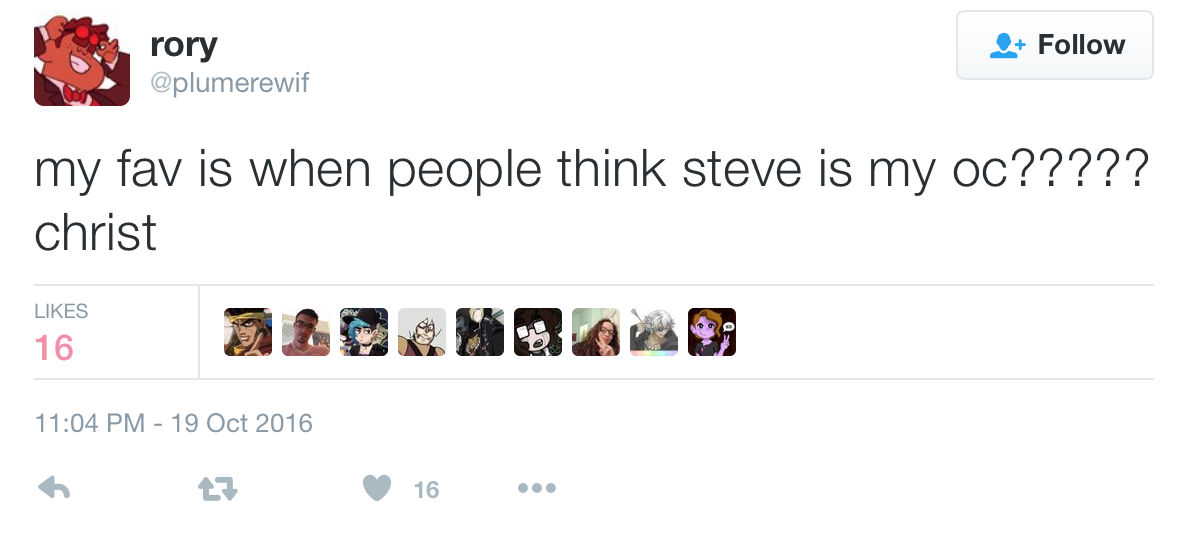The width and height of the screenshot is (1180, 546).
Task: Click the reply arrow icon
Action: point(52,488)
